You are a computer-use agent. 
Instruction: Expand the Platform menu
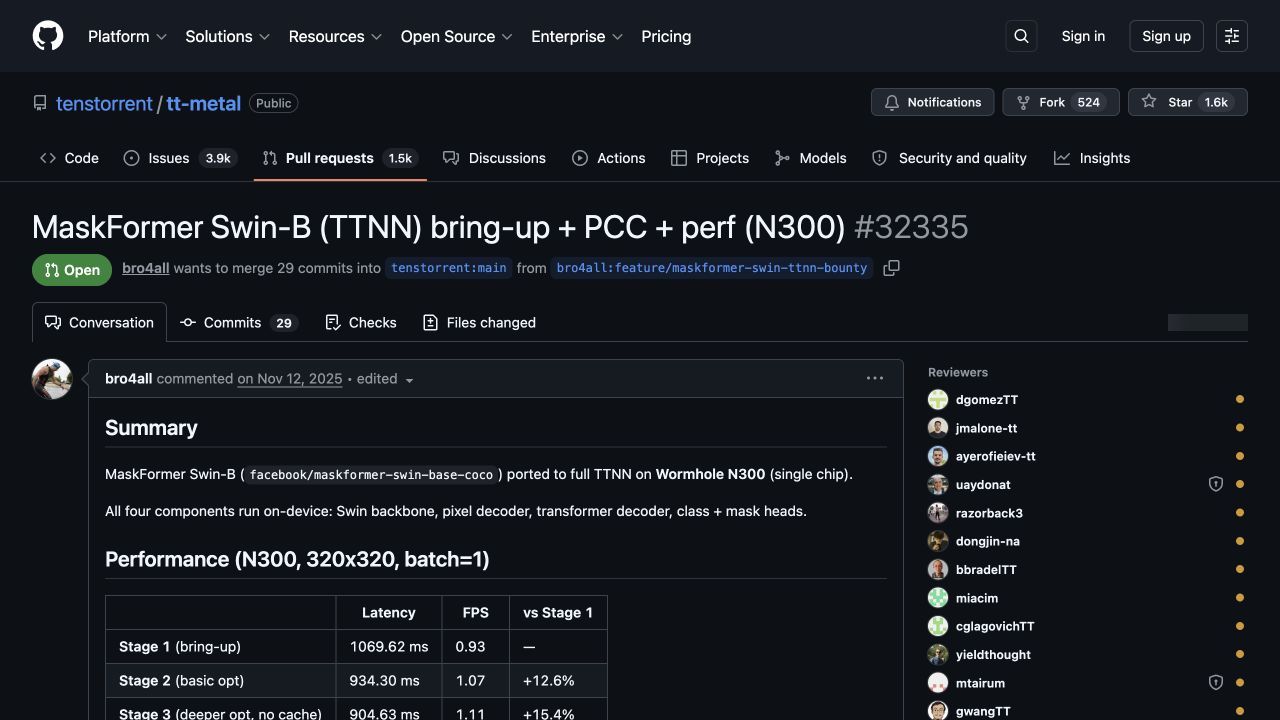127,36
